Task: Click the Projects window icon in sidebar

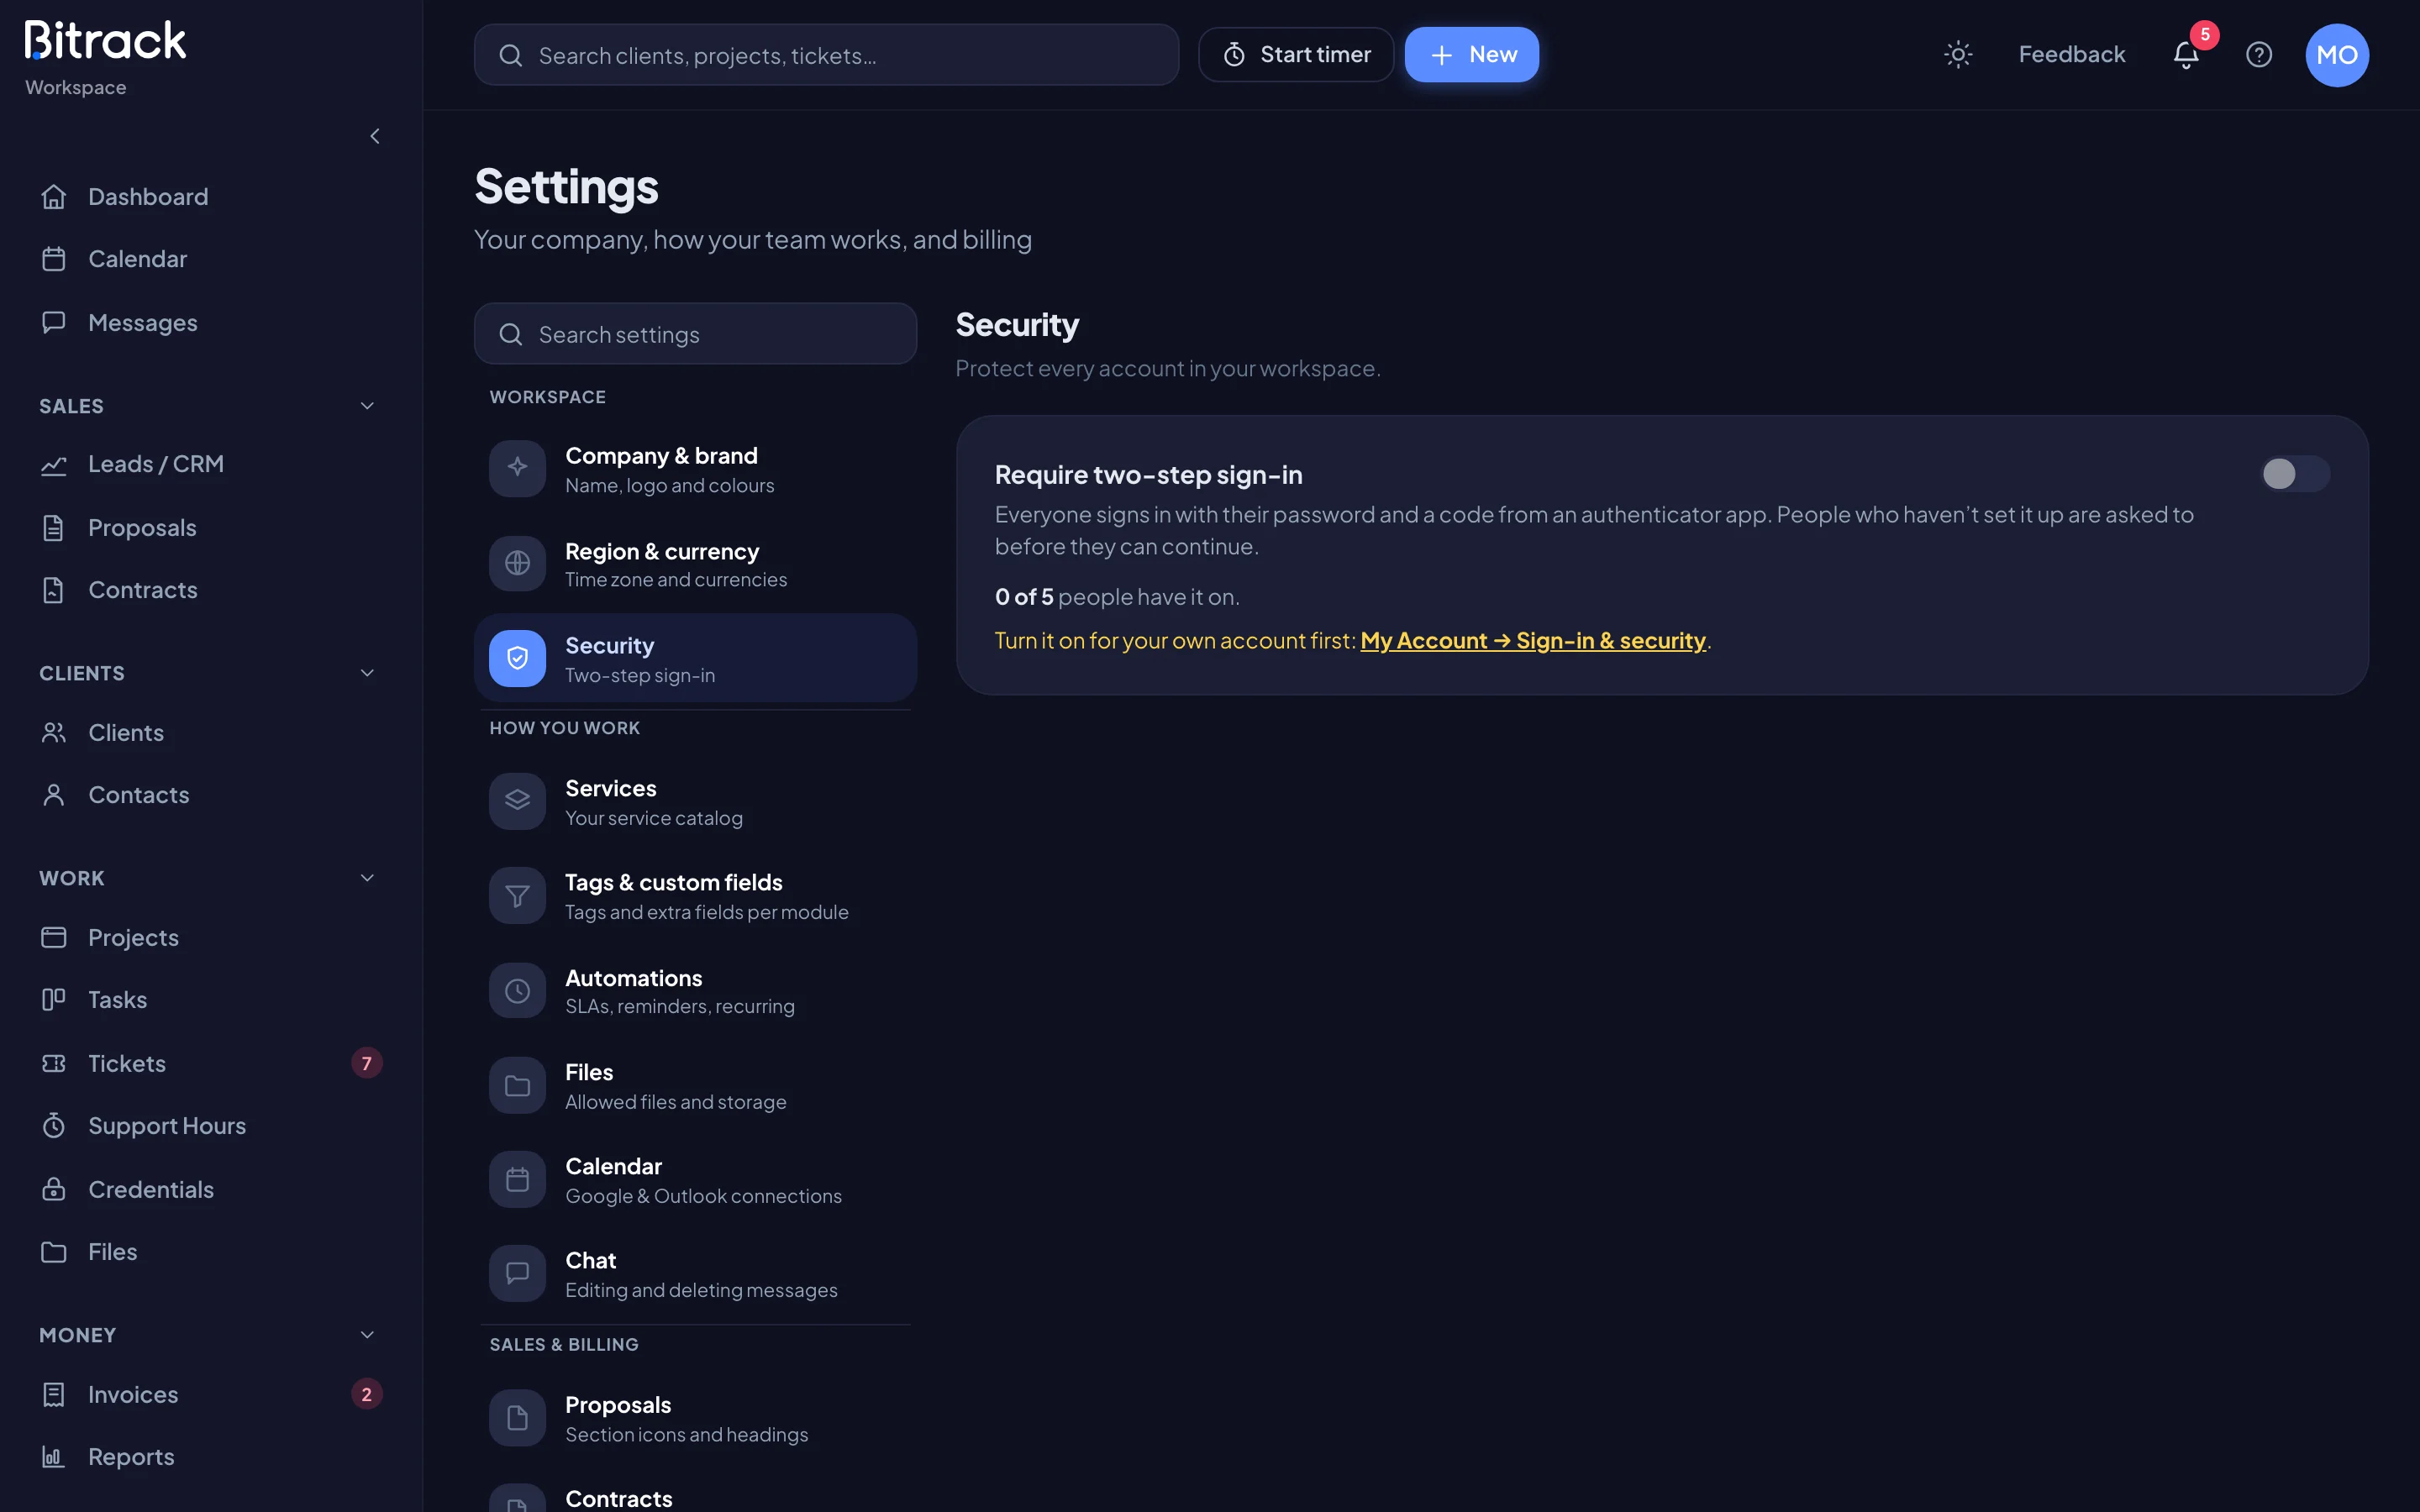Action: pos(54,938)
